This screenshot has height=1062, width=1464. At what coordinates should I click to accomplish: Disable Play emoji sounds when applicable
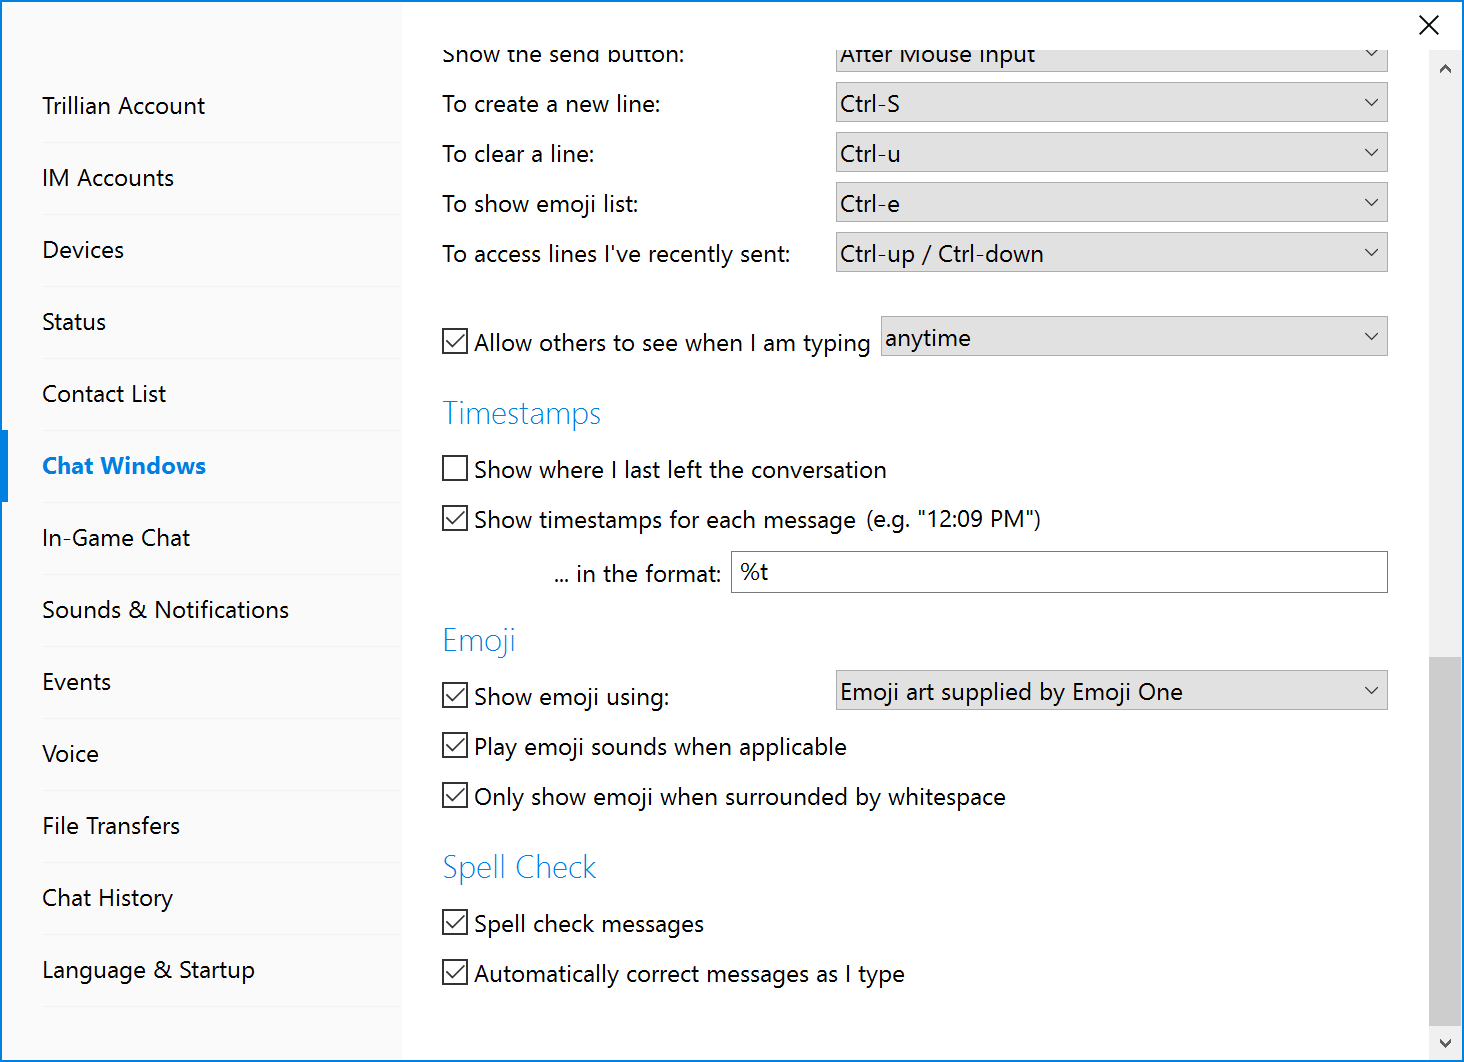(455, 745)
